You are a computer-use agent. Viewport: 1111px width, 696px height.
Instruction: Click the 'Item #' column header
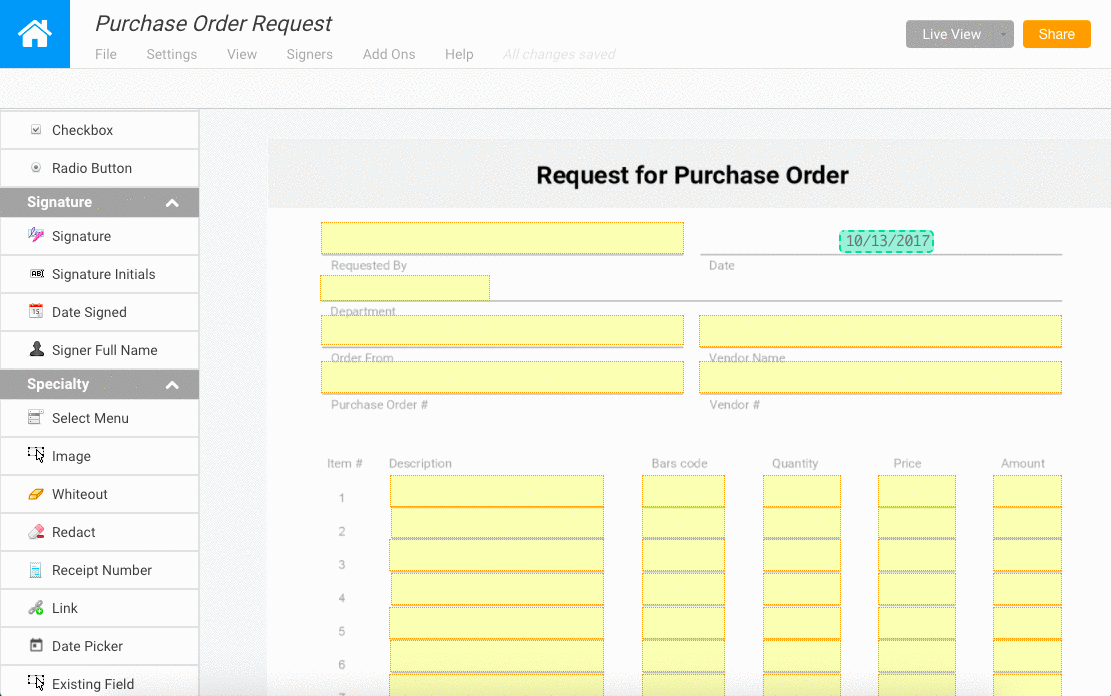coord(344,464)
